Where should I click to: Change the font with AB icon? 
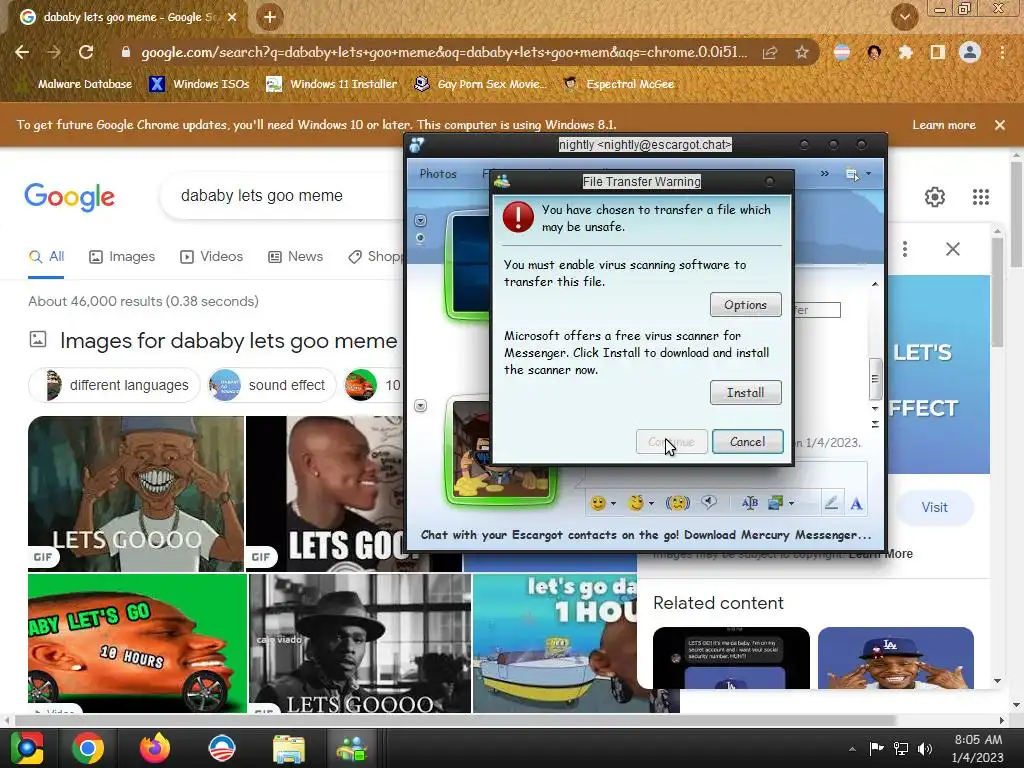750,502
